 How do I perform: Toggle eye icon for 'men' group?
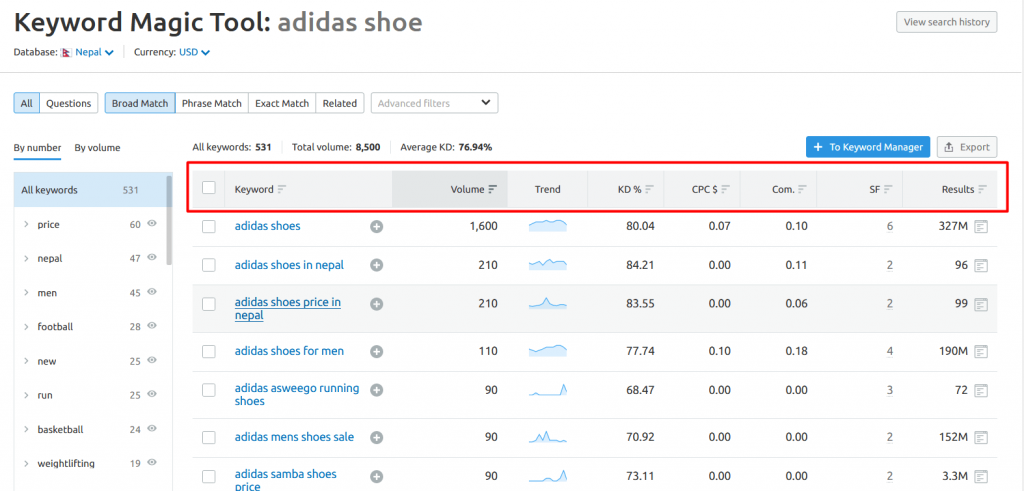(x=152, y=292)
